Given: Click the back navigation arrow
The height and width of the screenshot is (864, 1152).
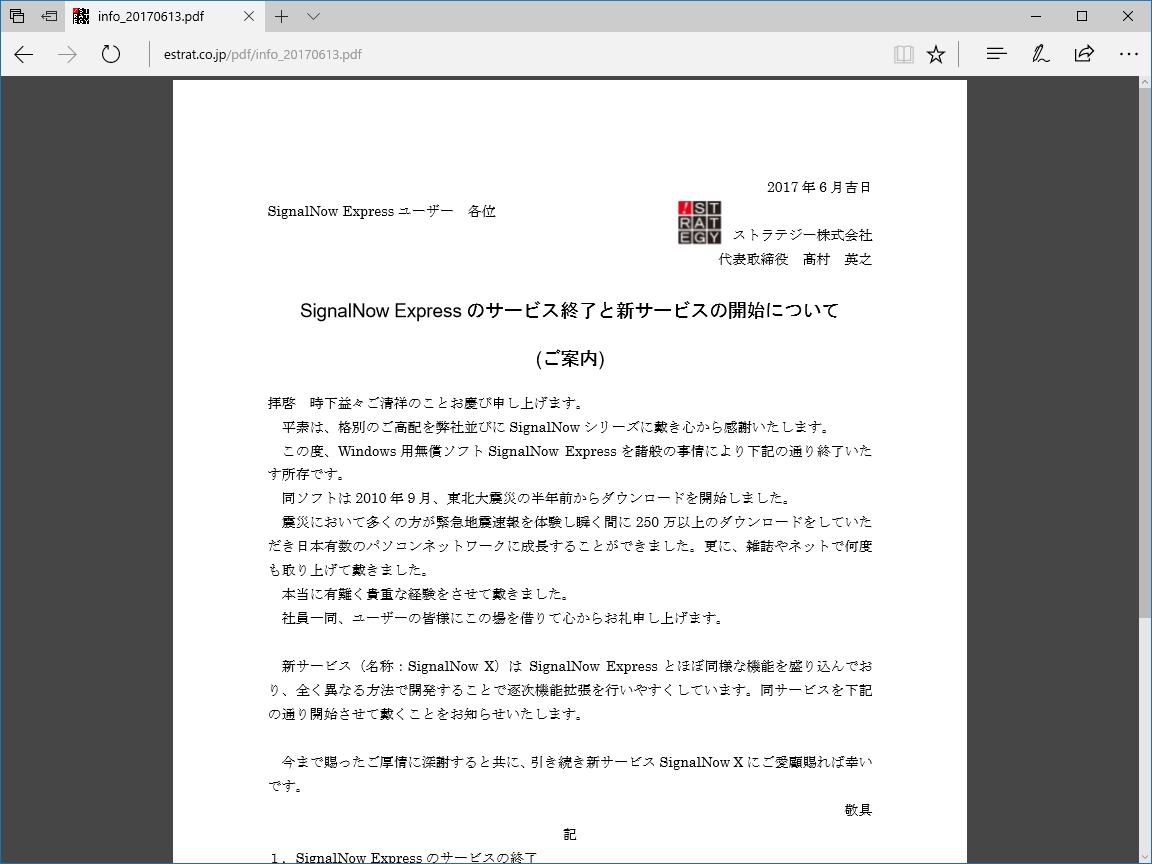Looking at the screenshot, I should (x=23, y=55).
